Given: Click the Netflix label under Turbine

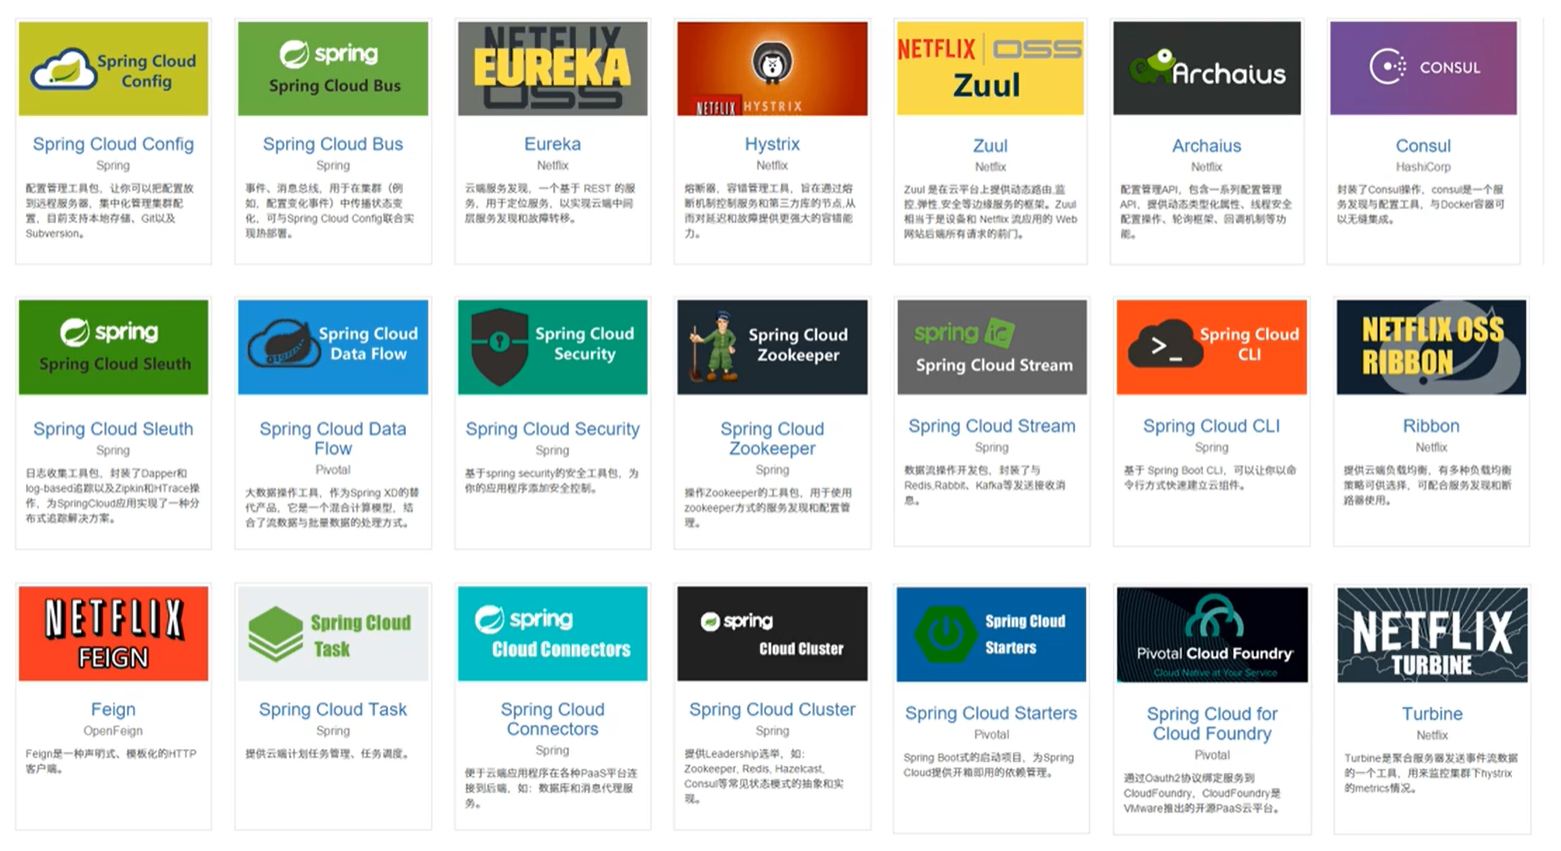Looking at the screenshot, I should [x=1432, y=735].
